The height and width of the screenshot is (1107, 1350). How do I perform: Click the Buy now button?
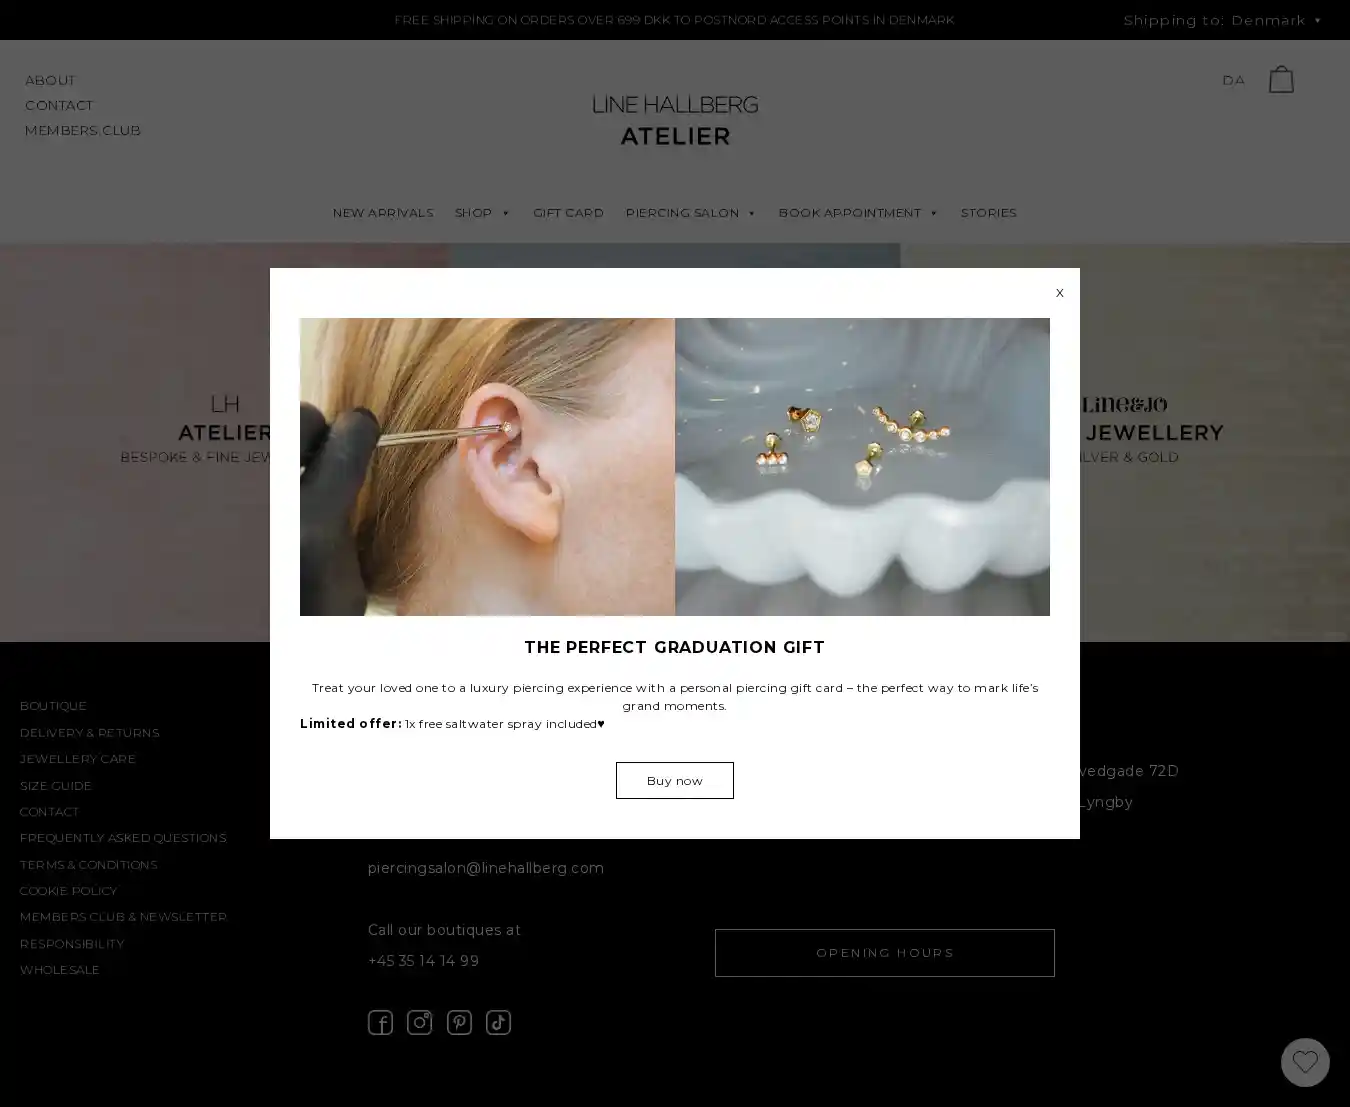674,780
